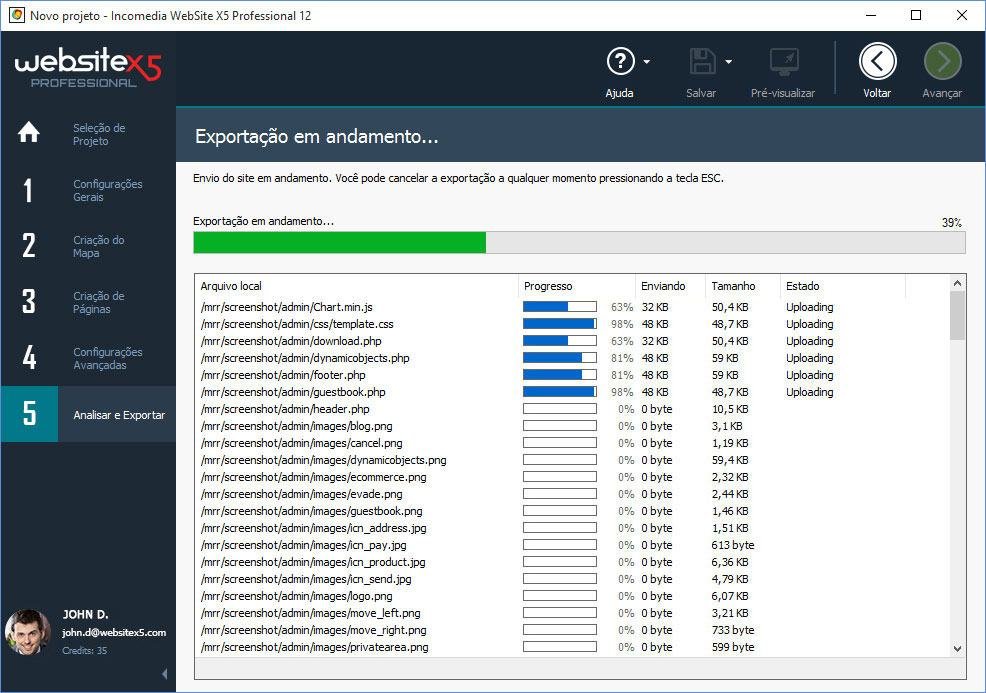Select the Chart.min.js upload row
Viewport: 986px width, 693px height.
[572, 307]
